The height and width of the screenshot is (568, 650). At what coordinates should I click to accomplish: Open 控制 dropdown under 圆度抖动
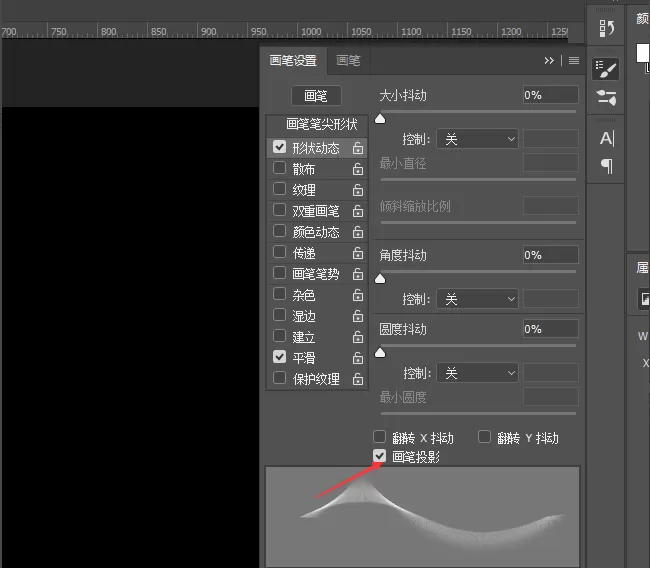tap(477, 373)
